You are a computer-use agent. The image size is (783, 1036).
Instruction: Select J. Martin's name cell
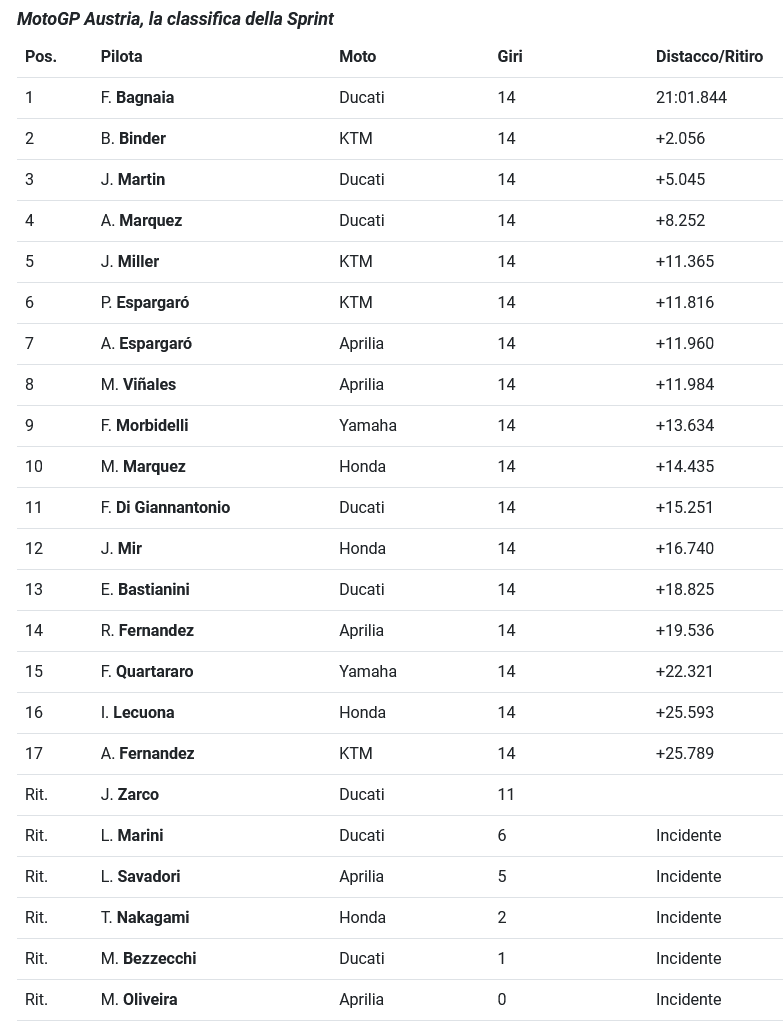click(x=133, y=180)
